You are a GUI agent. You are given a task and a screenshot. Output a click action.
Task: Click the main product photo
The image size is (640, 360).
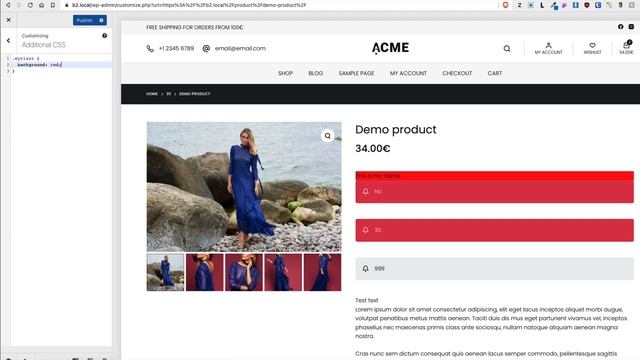[244, 187]
